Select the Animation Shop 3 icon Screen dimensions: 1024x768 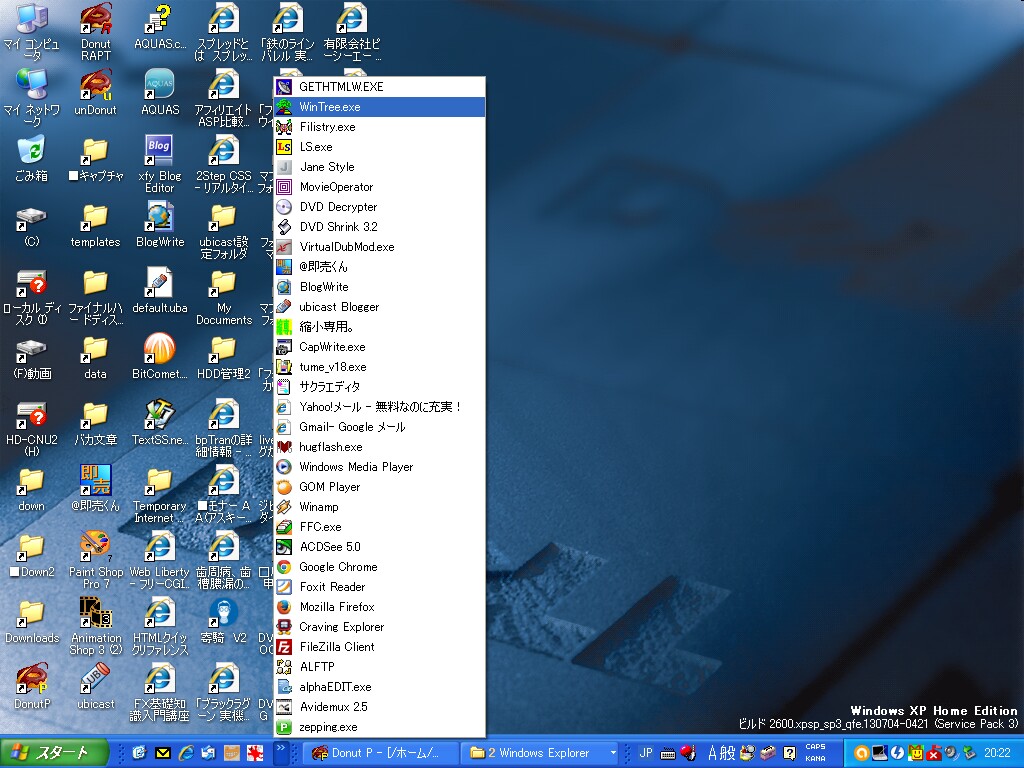tap(96, 626)
